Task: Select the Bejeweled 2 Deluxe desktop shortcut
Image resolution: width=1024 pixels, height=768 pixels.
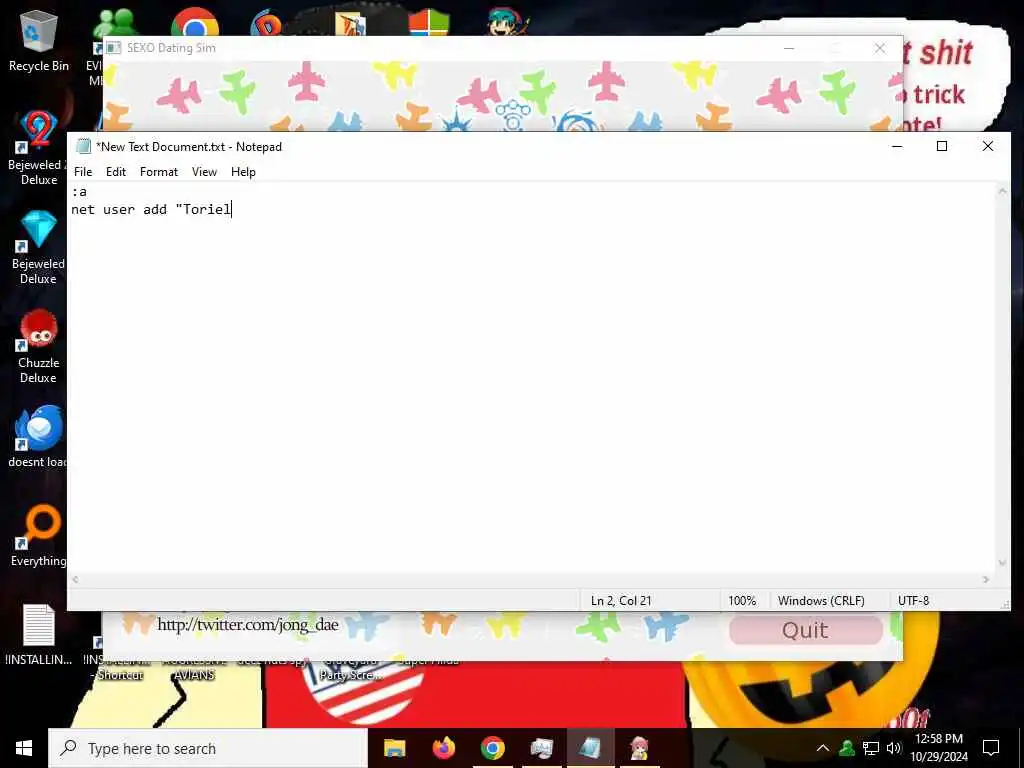Action: pos(37,147)
